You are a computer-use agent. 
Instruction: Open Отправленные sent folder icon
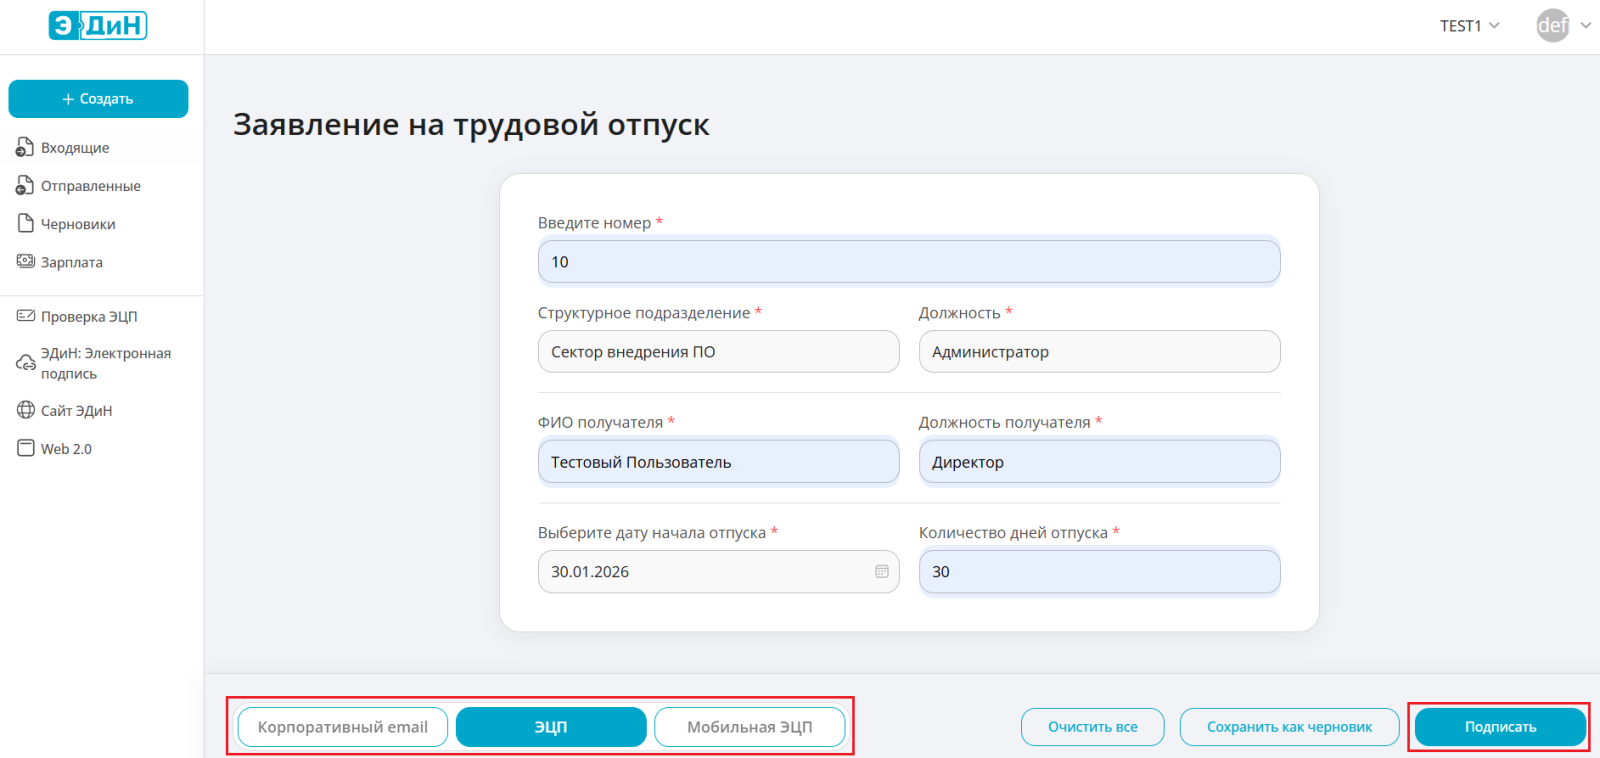pyautogui.click(x=25, y=186)
